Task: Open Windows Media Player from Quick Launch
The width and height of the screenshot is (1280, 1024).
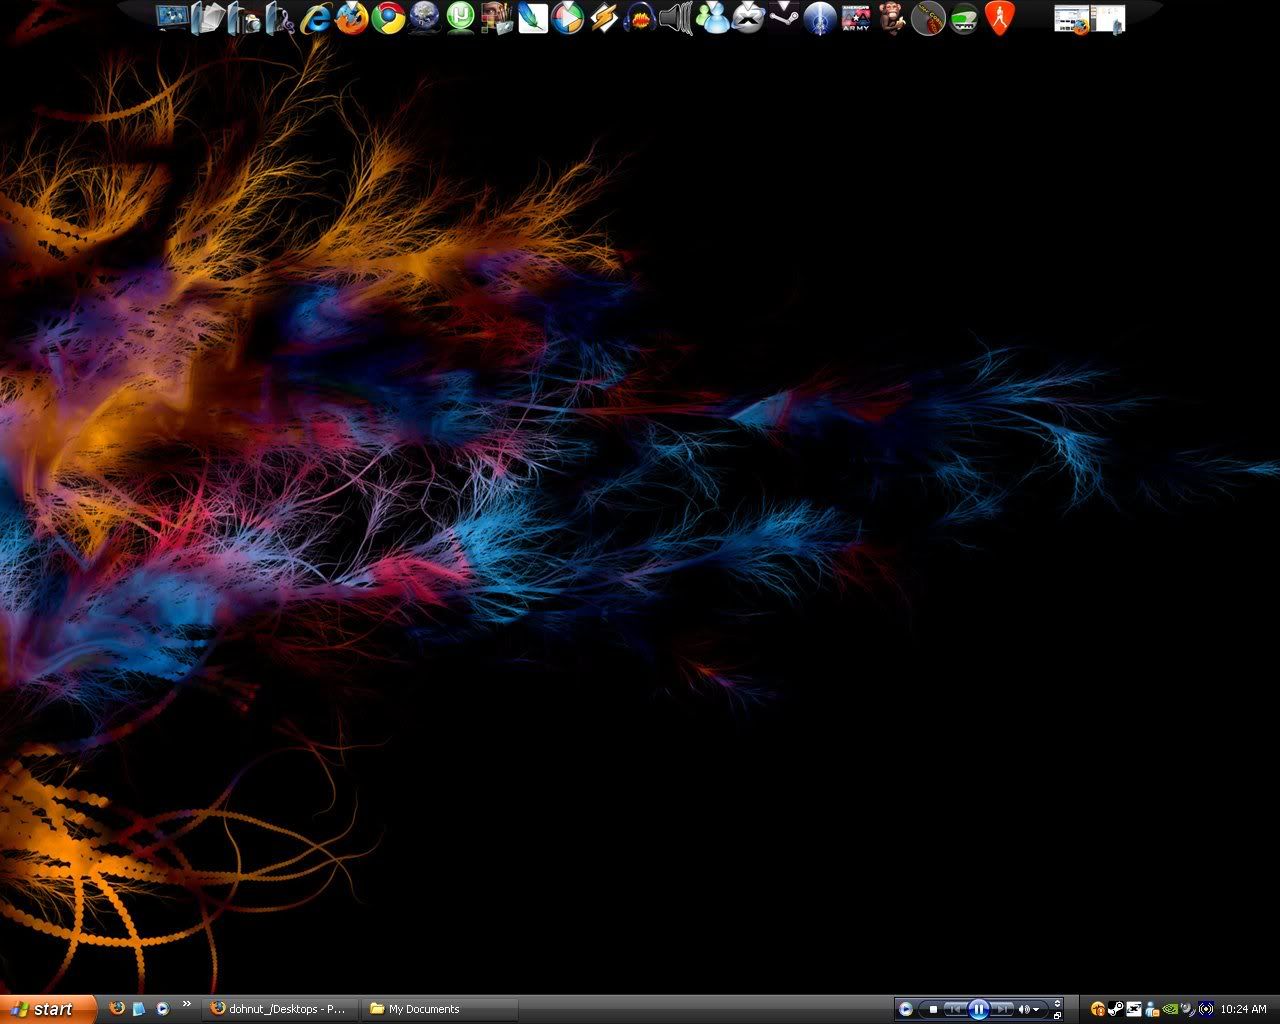Action: pos(163,1009)
